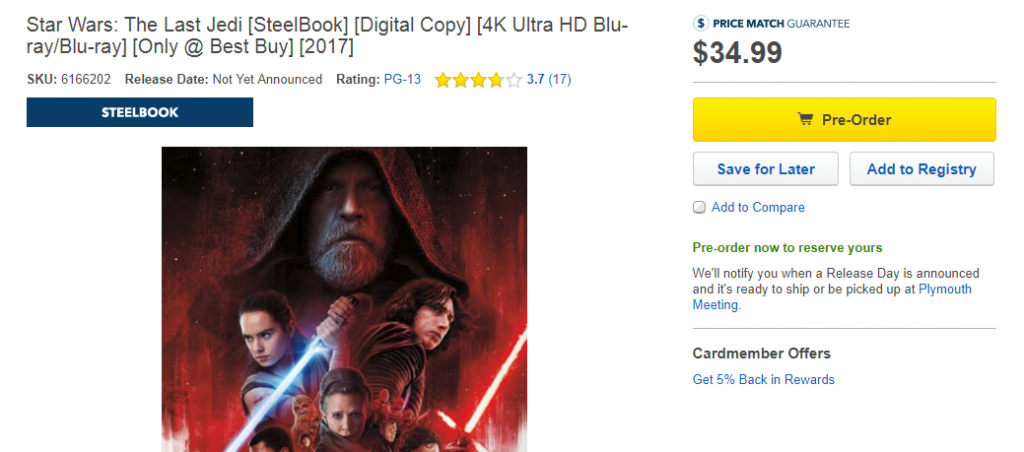The width and height of the screenshot is (1024, 452).
Task: Open Get 5% Back in Rewards link
Action: point(763,380)
